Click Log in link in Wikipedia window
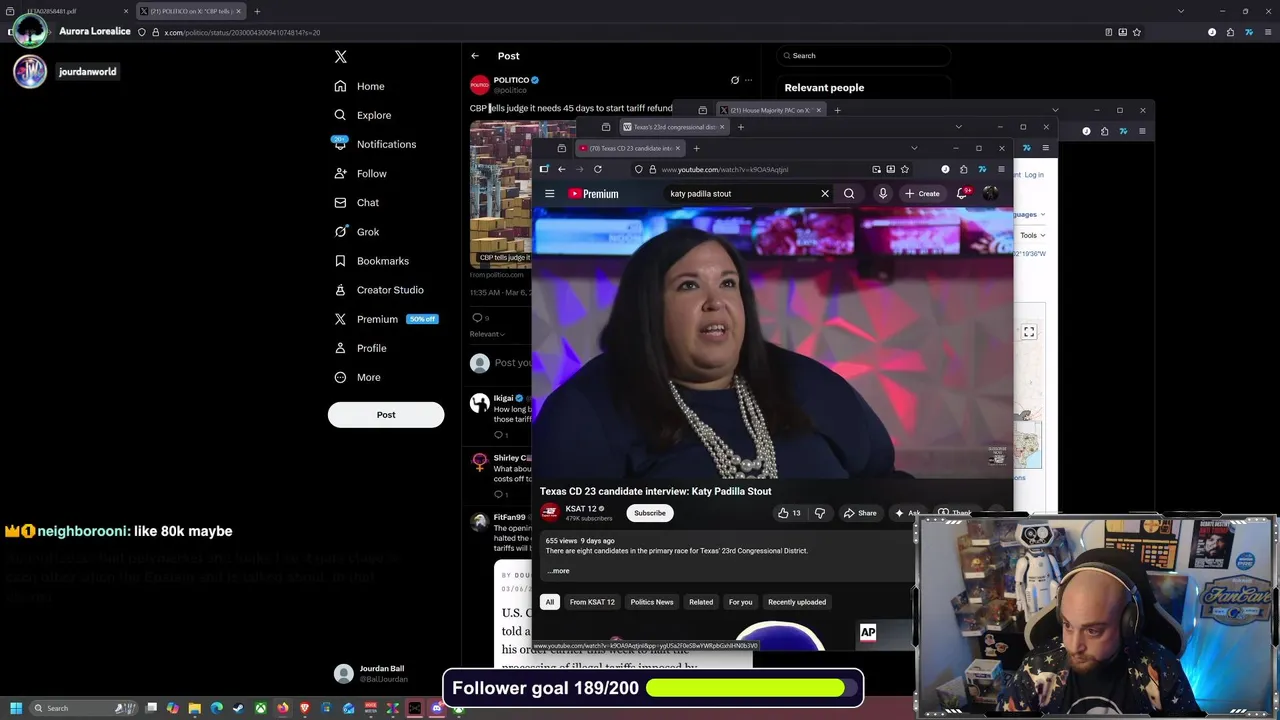This screenshot has width=1280, height=720. point(1033,175)
